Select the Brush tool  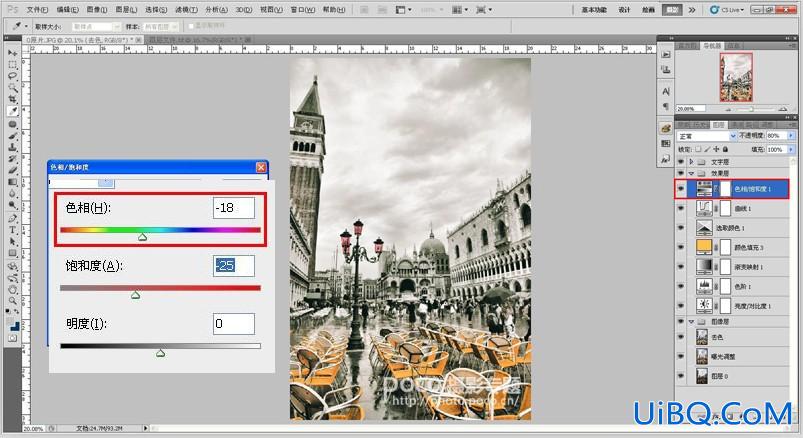coord(12,136)
